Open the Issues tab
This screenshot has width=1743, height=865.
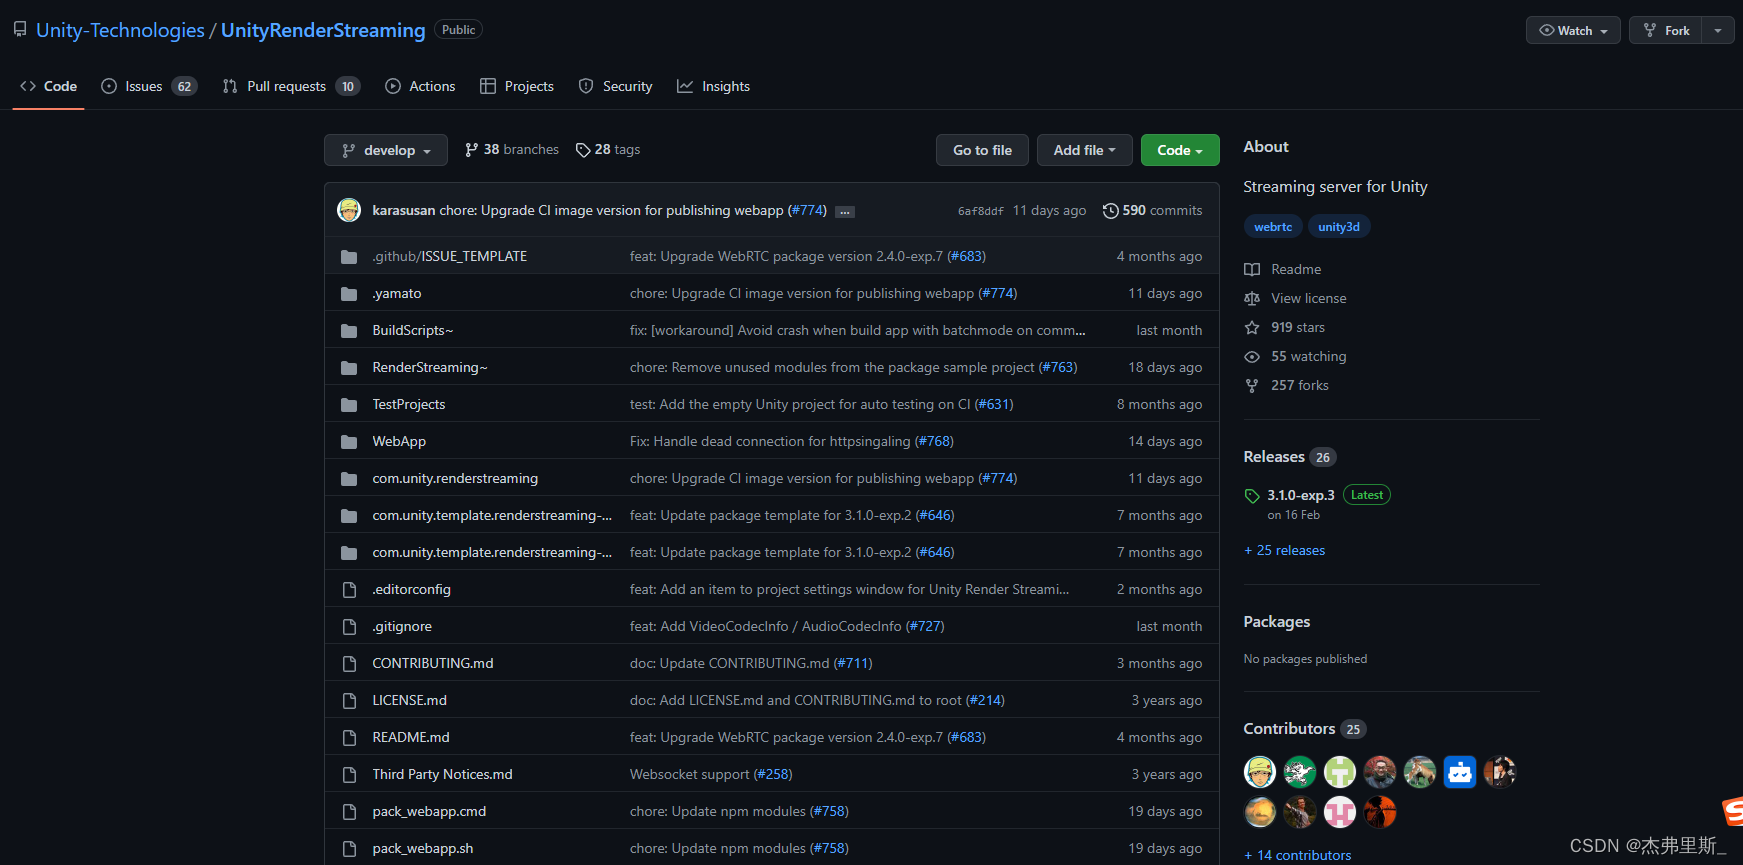tap(149, 86)
